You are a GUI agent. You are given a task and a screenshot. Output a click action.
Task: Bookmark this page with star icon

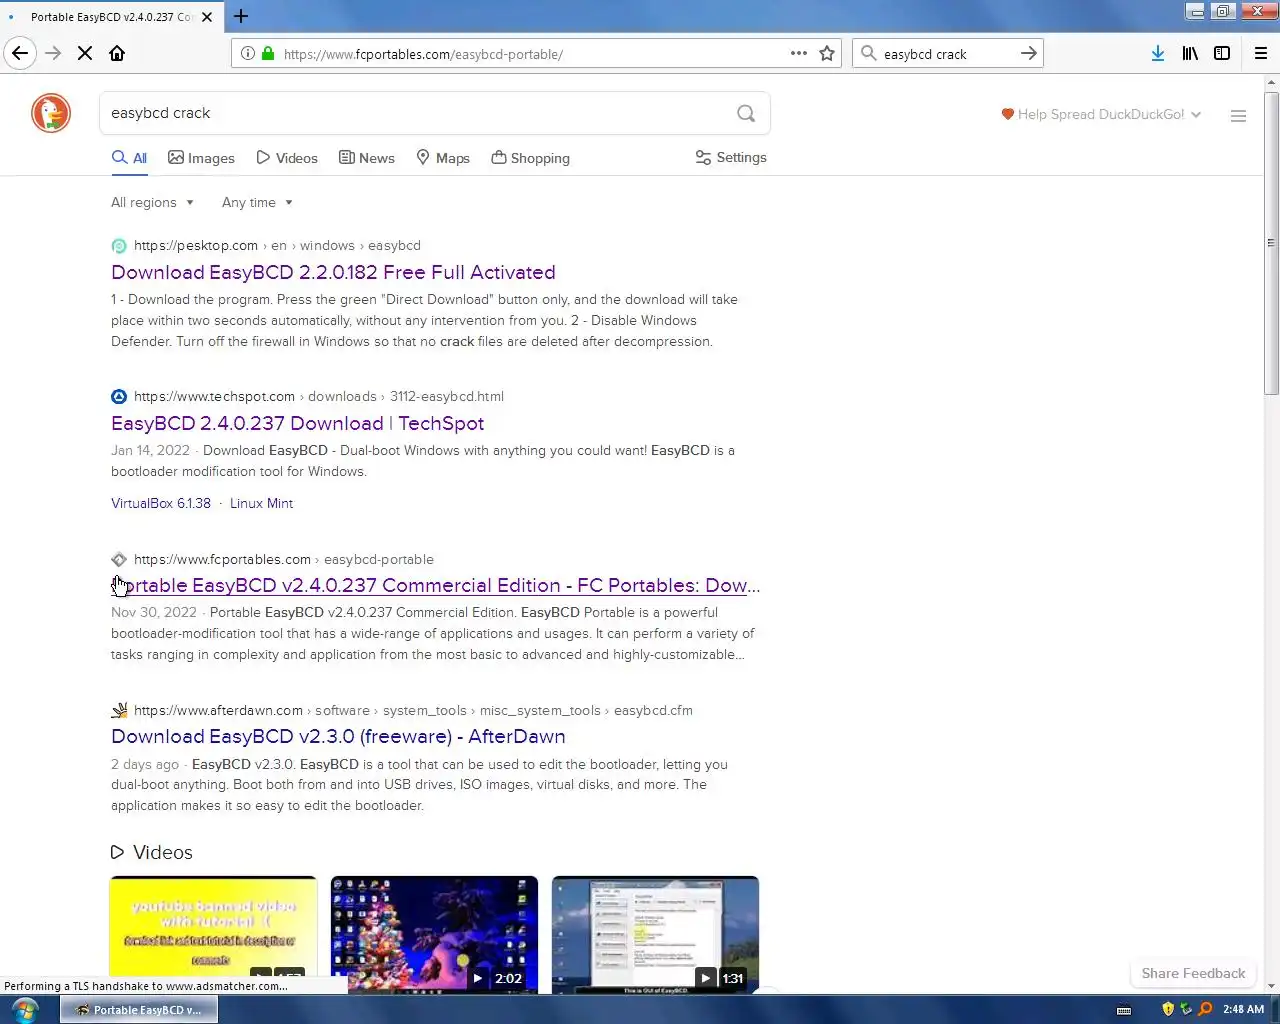coord(827,53)
